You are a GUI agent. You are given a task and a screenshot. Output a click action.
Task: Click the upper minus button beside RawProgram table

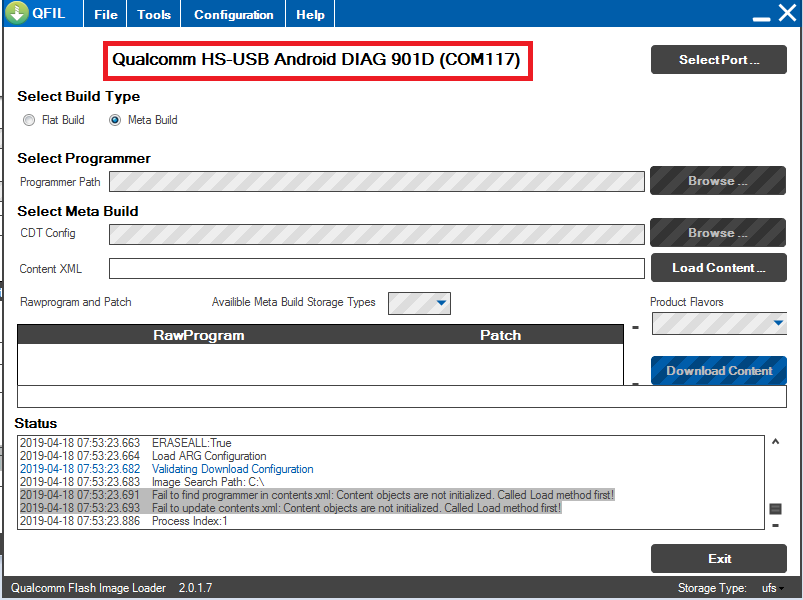click(x=635, y=328)
